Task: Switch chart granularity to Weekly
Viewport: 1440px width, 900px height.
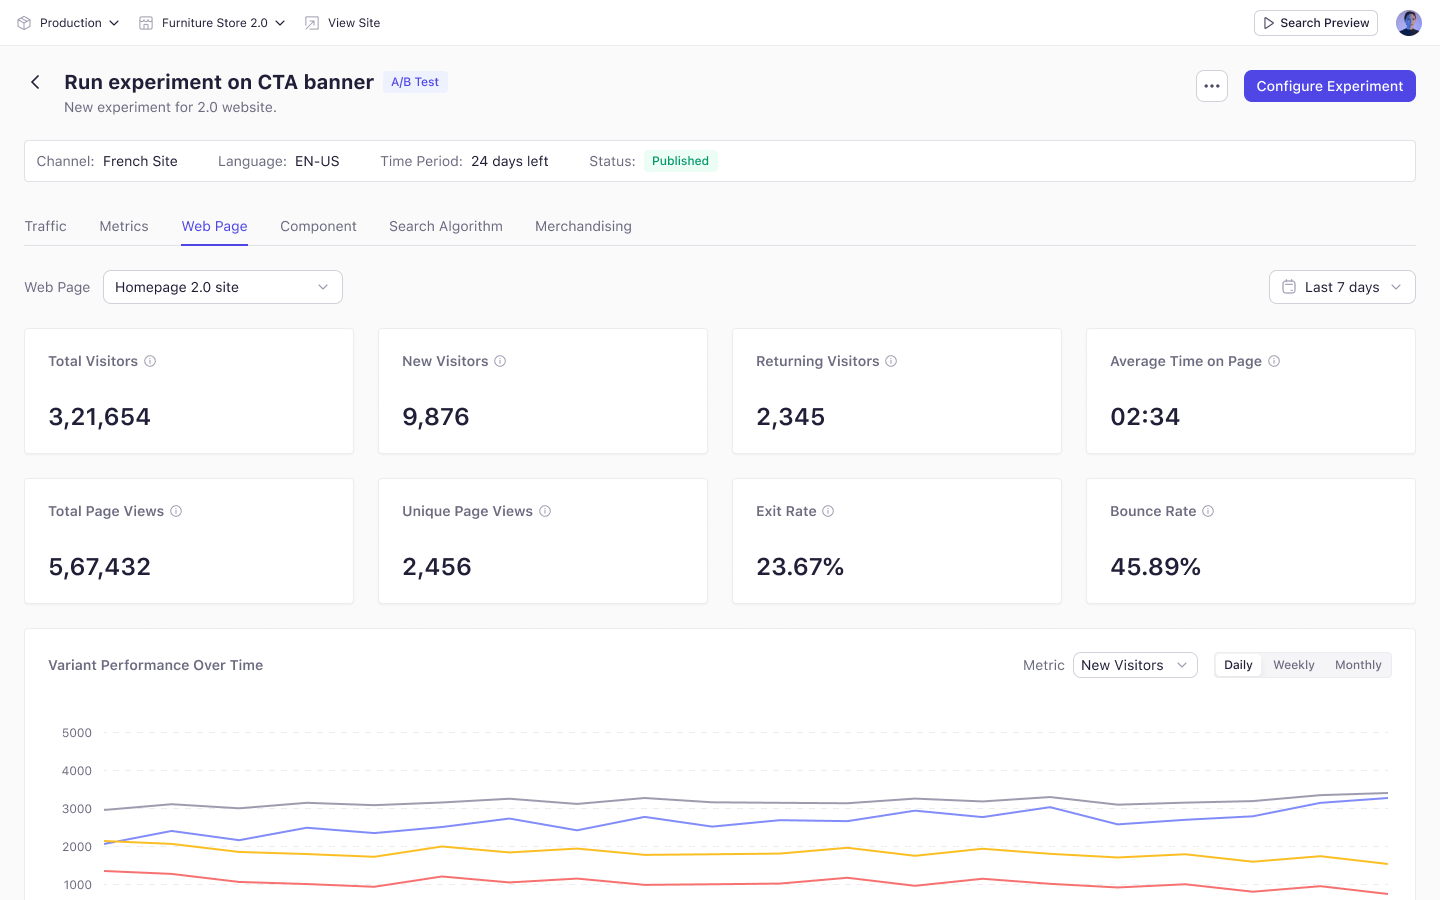Action: [x=1293, y=665]
